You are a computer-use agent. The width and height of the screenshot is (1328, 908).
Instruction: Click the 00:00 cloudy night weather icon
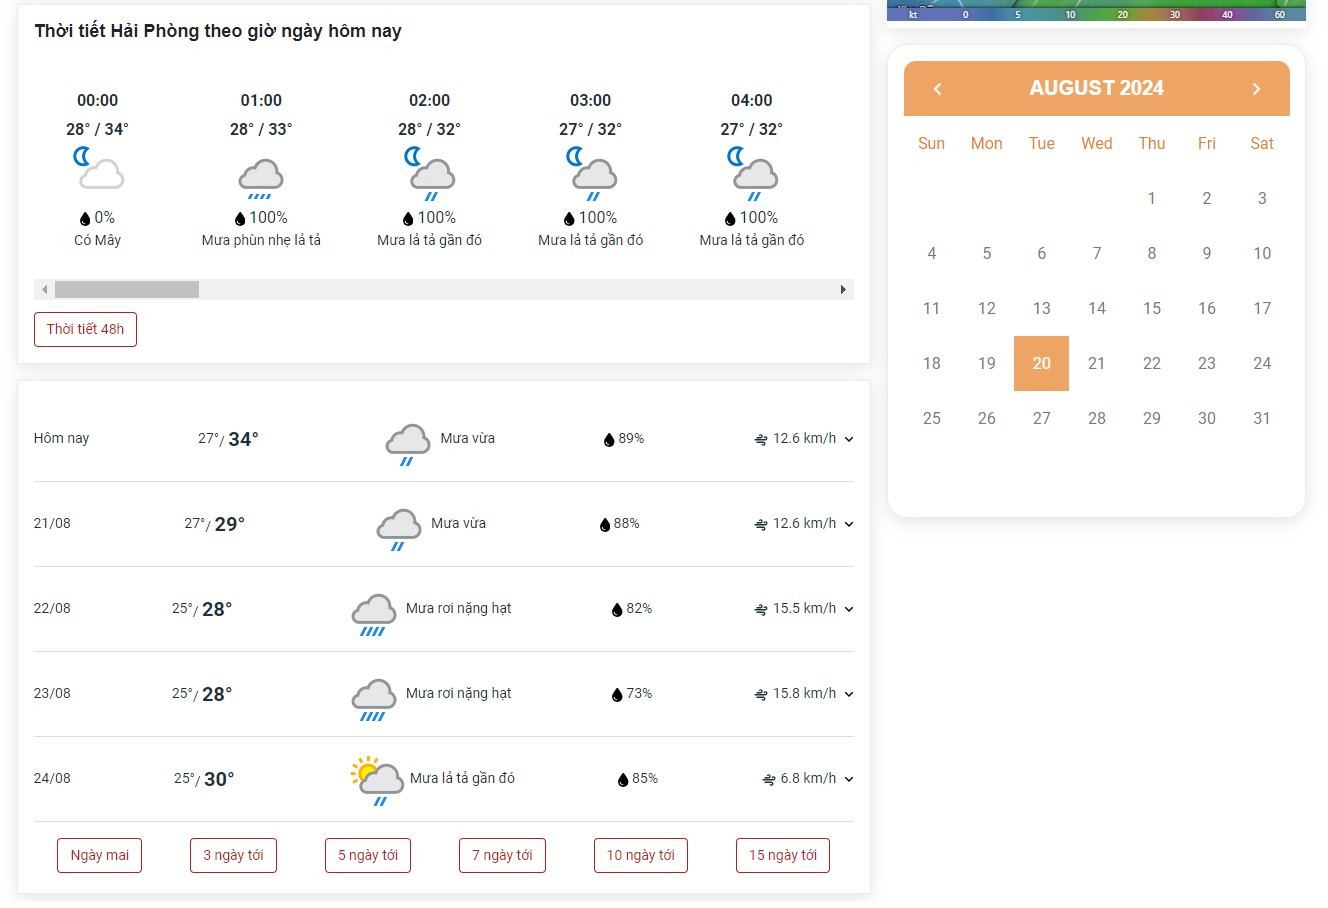pyautogui.click(x=98, y=168)
